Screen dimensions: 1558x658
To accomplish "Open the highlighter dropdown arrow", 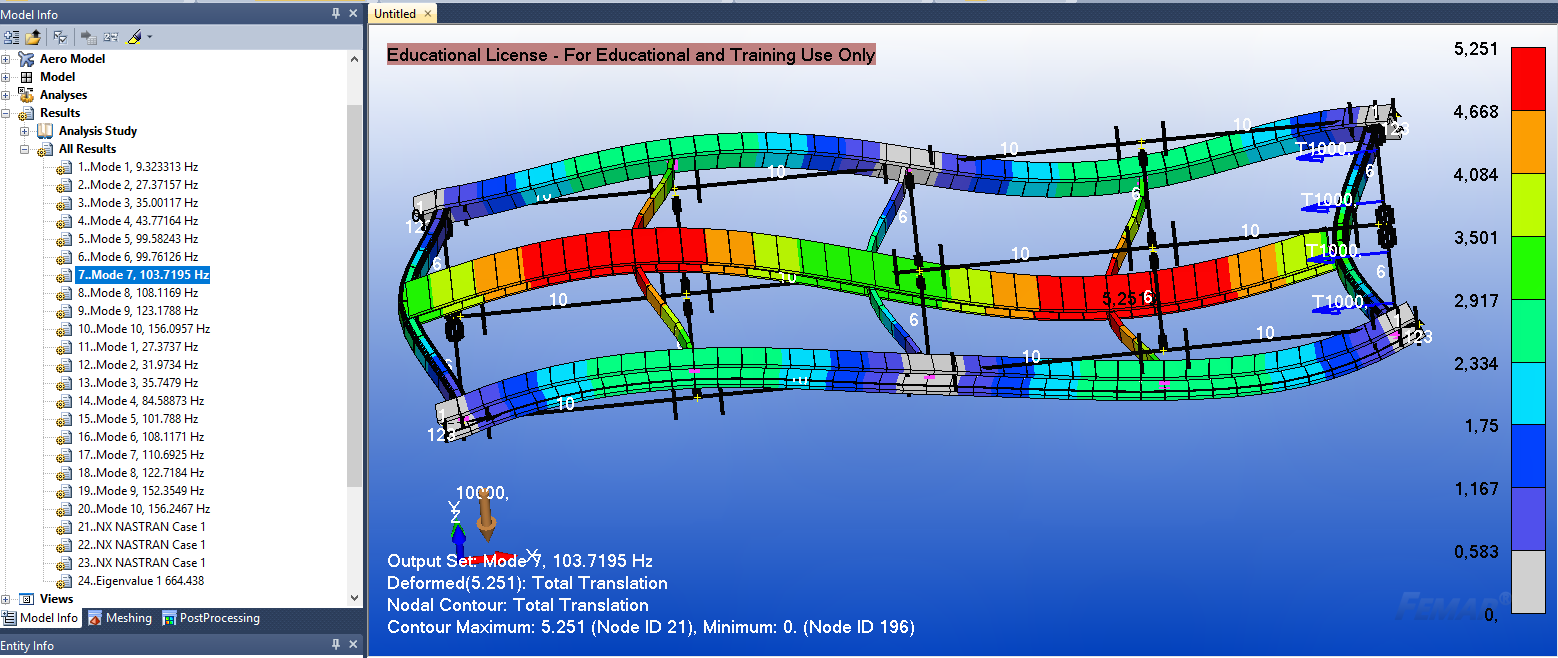I will tap(150, 37).
